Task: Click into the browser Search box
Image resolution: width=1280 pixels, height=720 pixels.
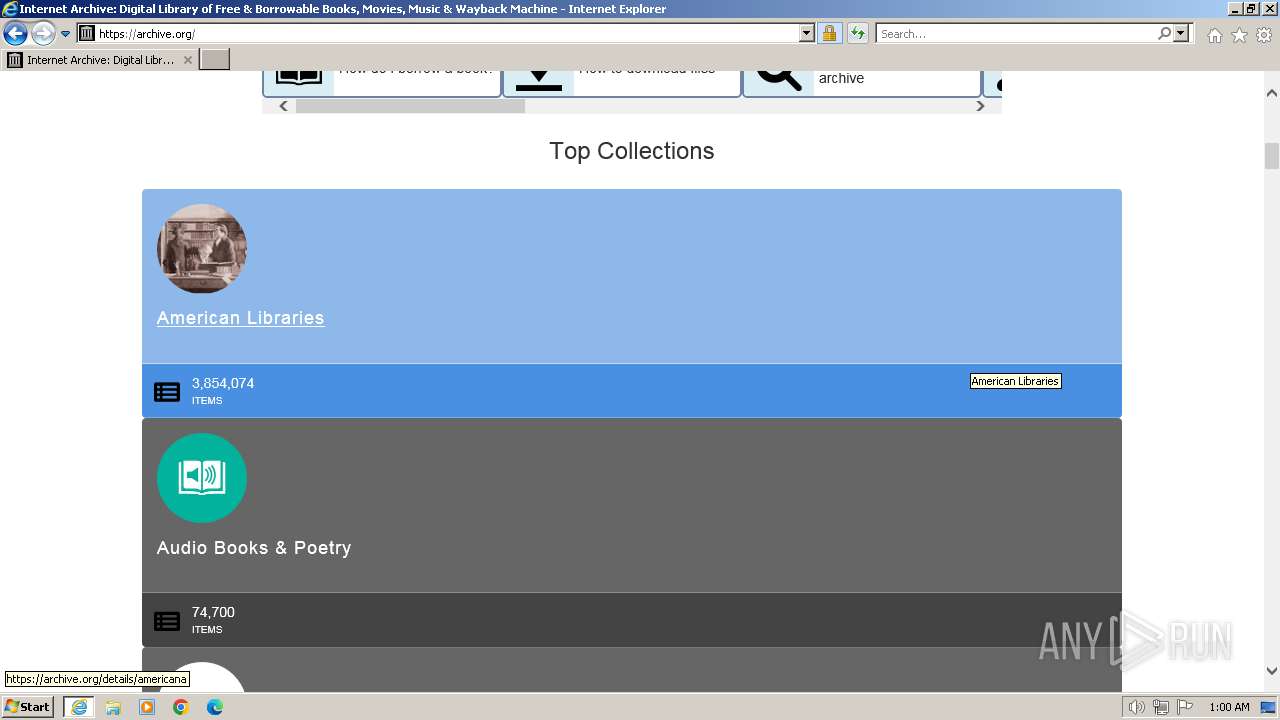Action: click(x=1017, y=33)
